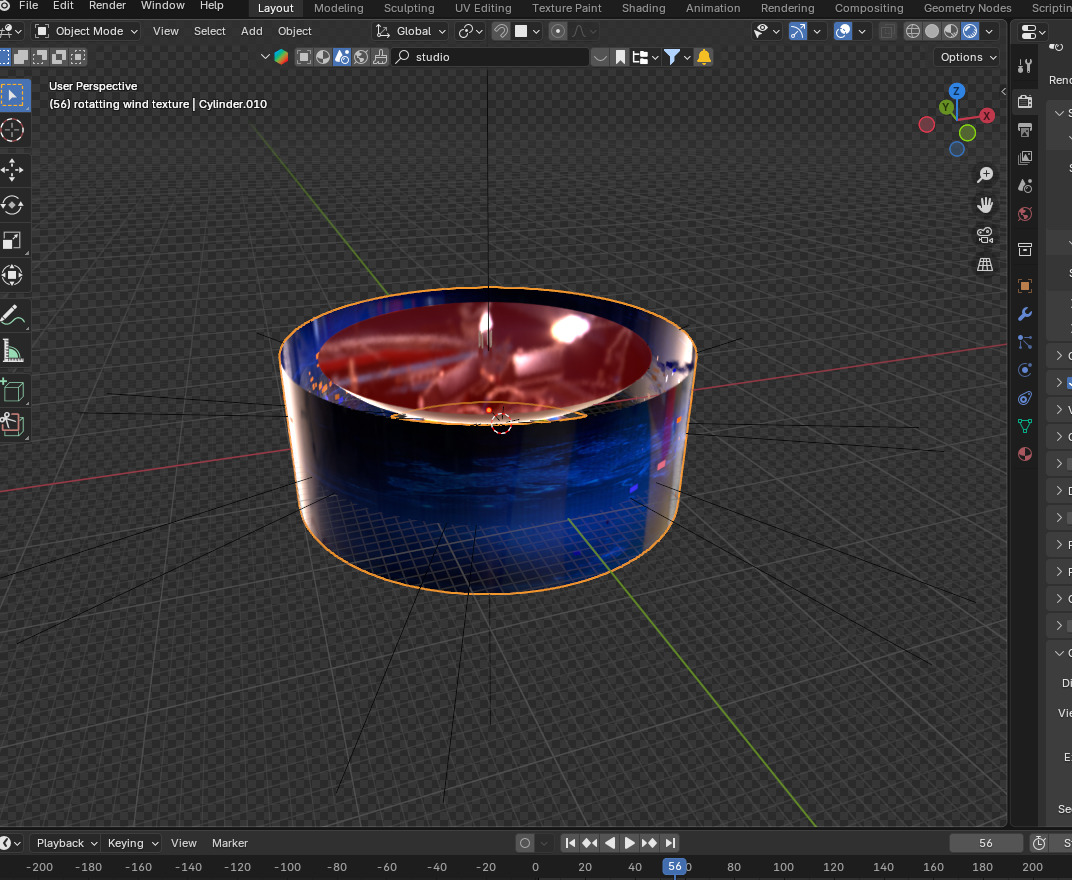Jump to the next keyframe
The width and height of the screenshot is (1072, 880).
click(649, 843)
